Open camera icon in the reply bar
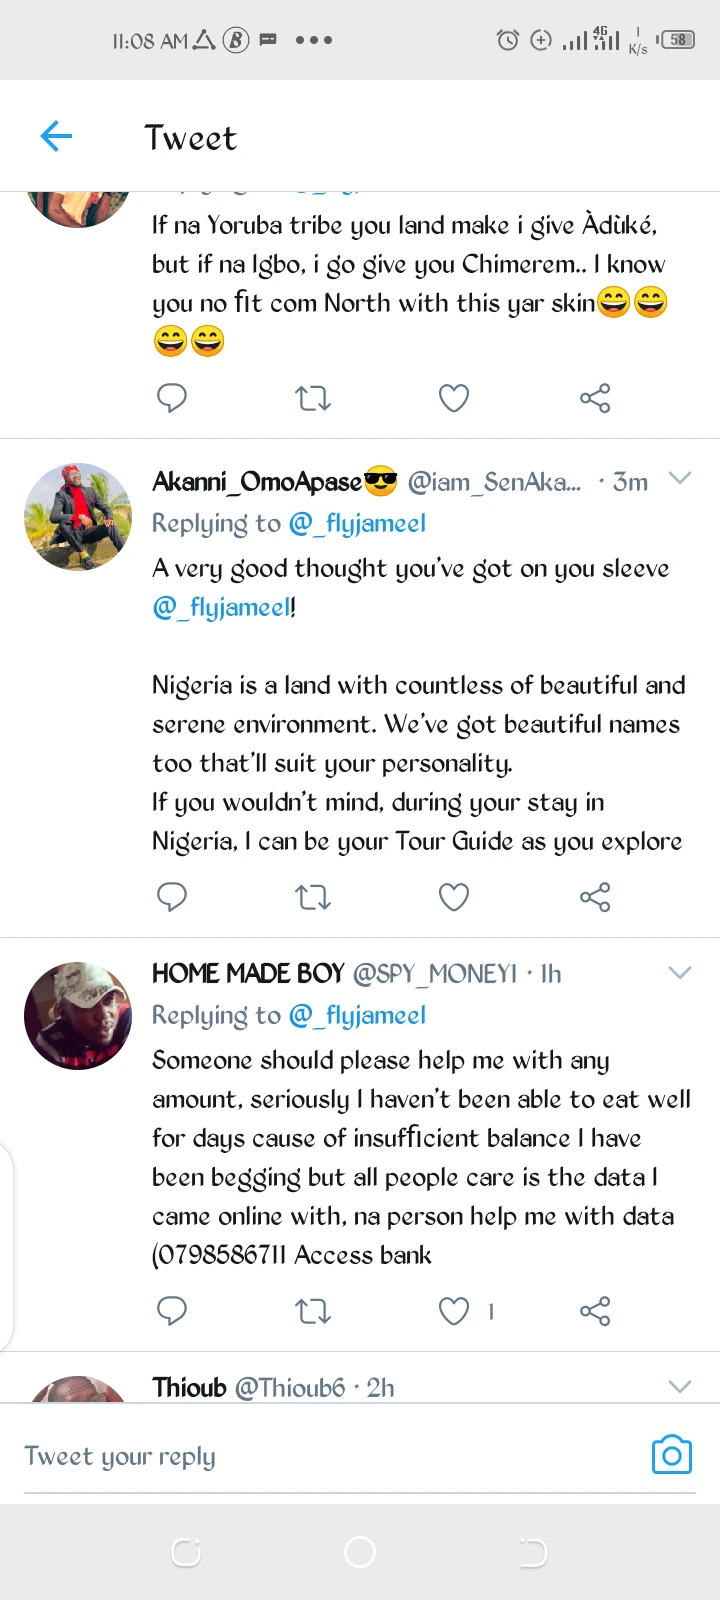Viewport: 720px width, 1600px height. click(x=671, y=1455)
